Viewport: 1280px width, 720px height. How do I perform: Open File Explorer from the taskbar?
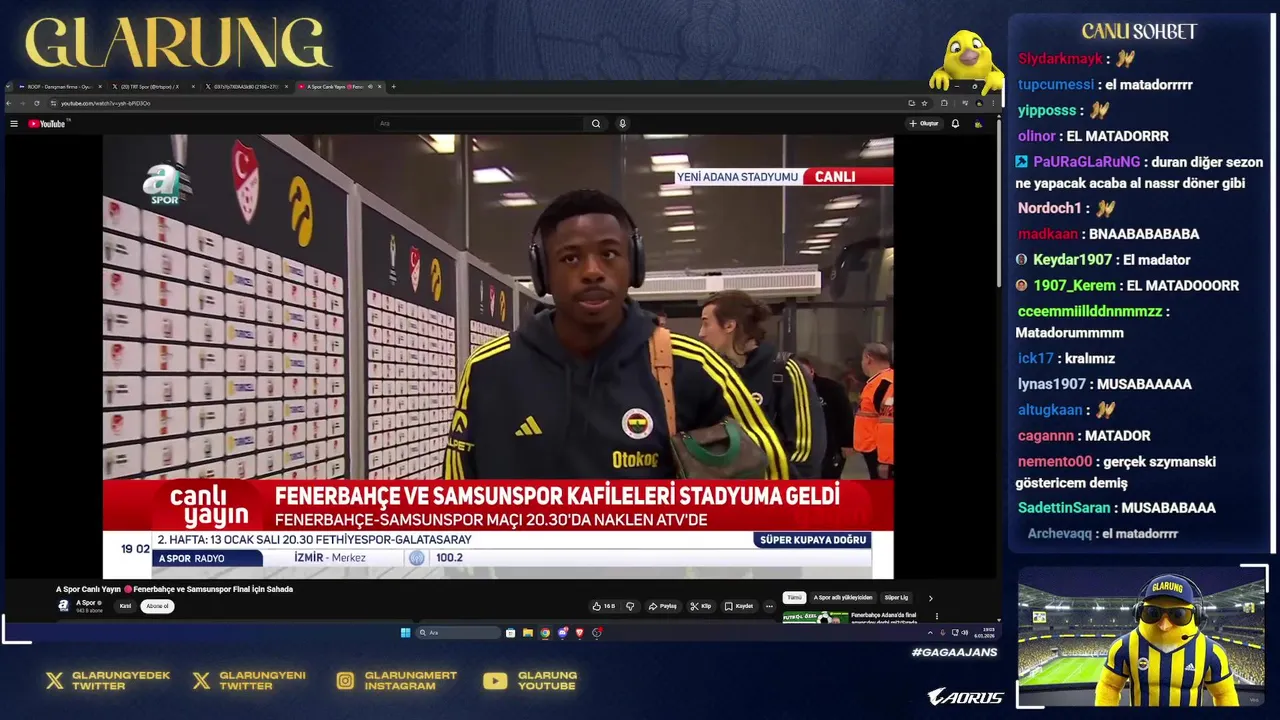[x=527, y=633]
